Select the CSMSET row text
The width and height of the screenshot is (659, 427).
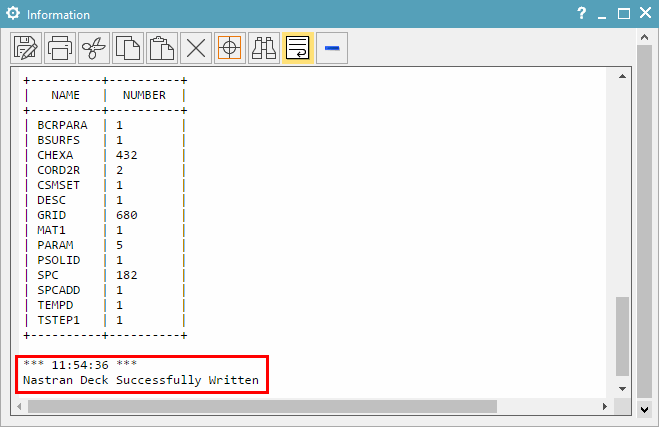point(58,185)
